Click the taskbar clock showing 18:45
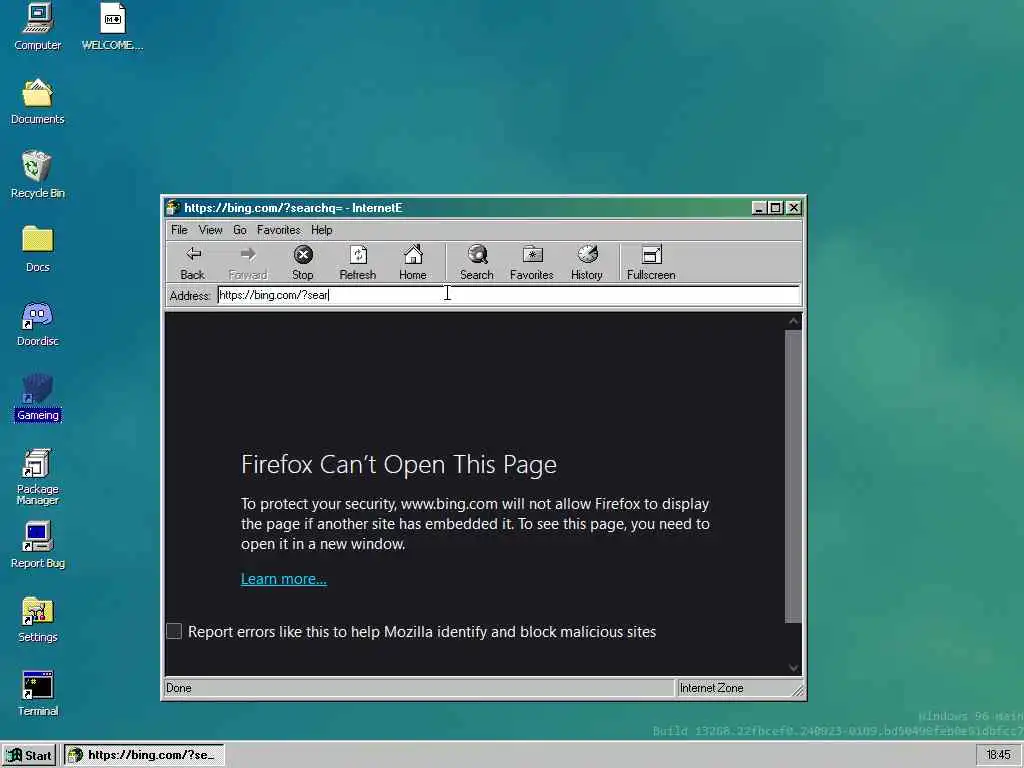Image resolution: width=1024 pixels, height=768 pixels. [998, 756]
